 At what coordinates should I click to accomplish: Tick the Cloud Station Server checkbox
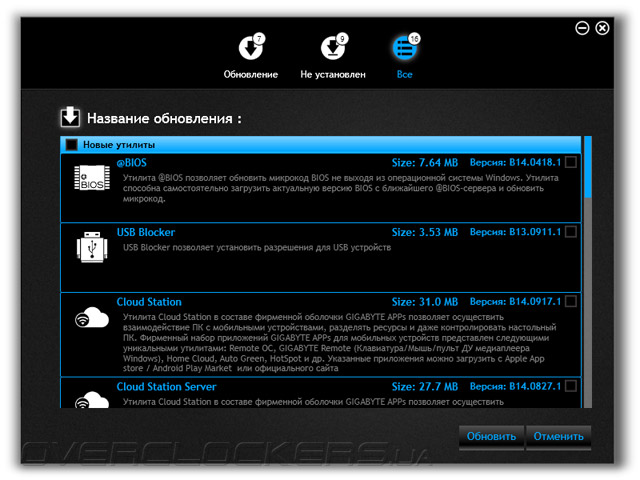coord(571,386)
